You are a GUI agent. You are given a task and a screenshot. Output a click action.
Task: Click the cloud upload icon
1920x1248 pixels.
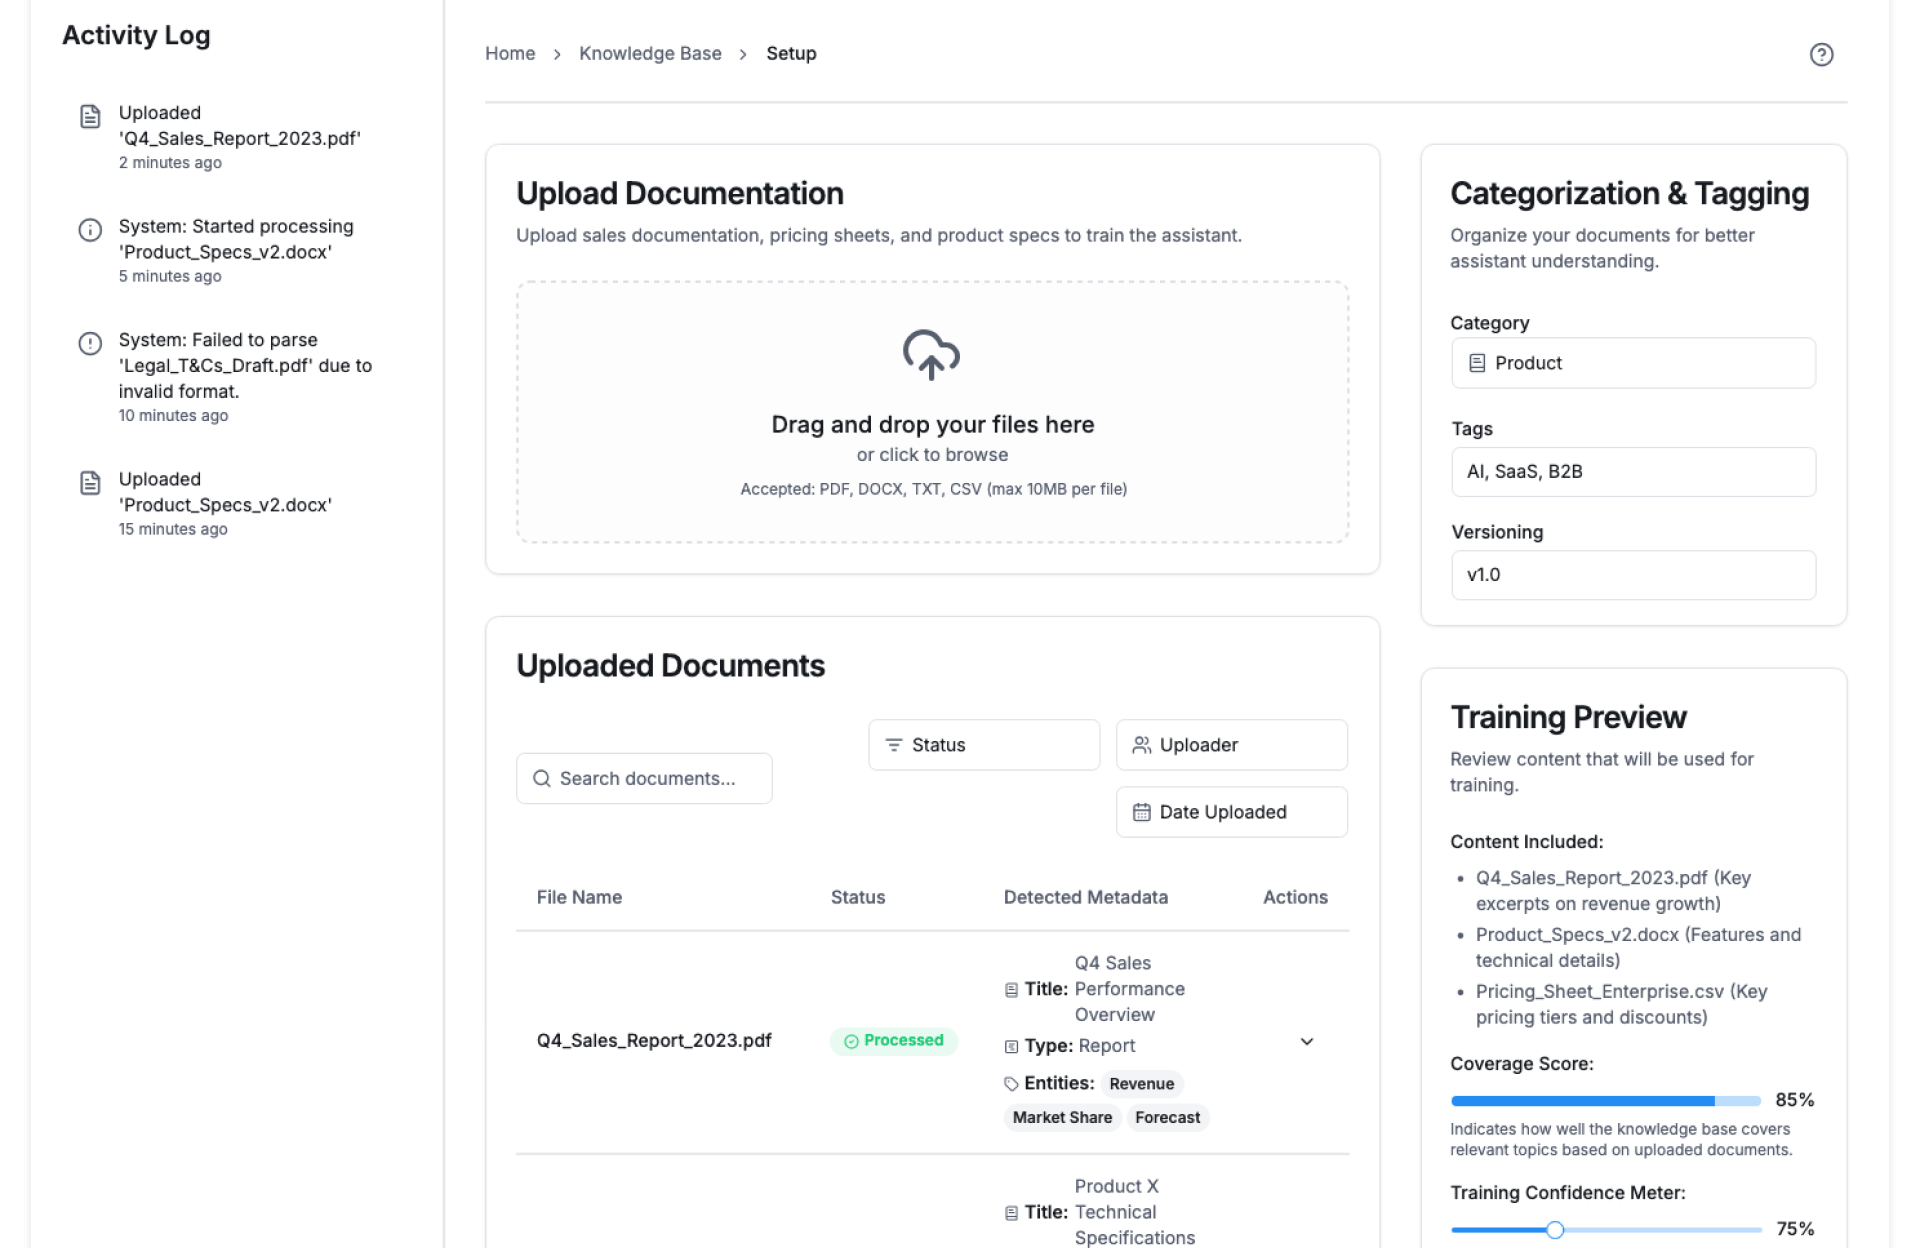[x=931, y=355]
